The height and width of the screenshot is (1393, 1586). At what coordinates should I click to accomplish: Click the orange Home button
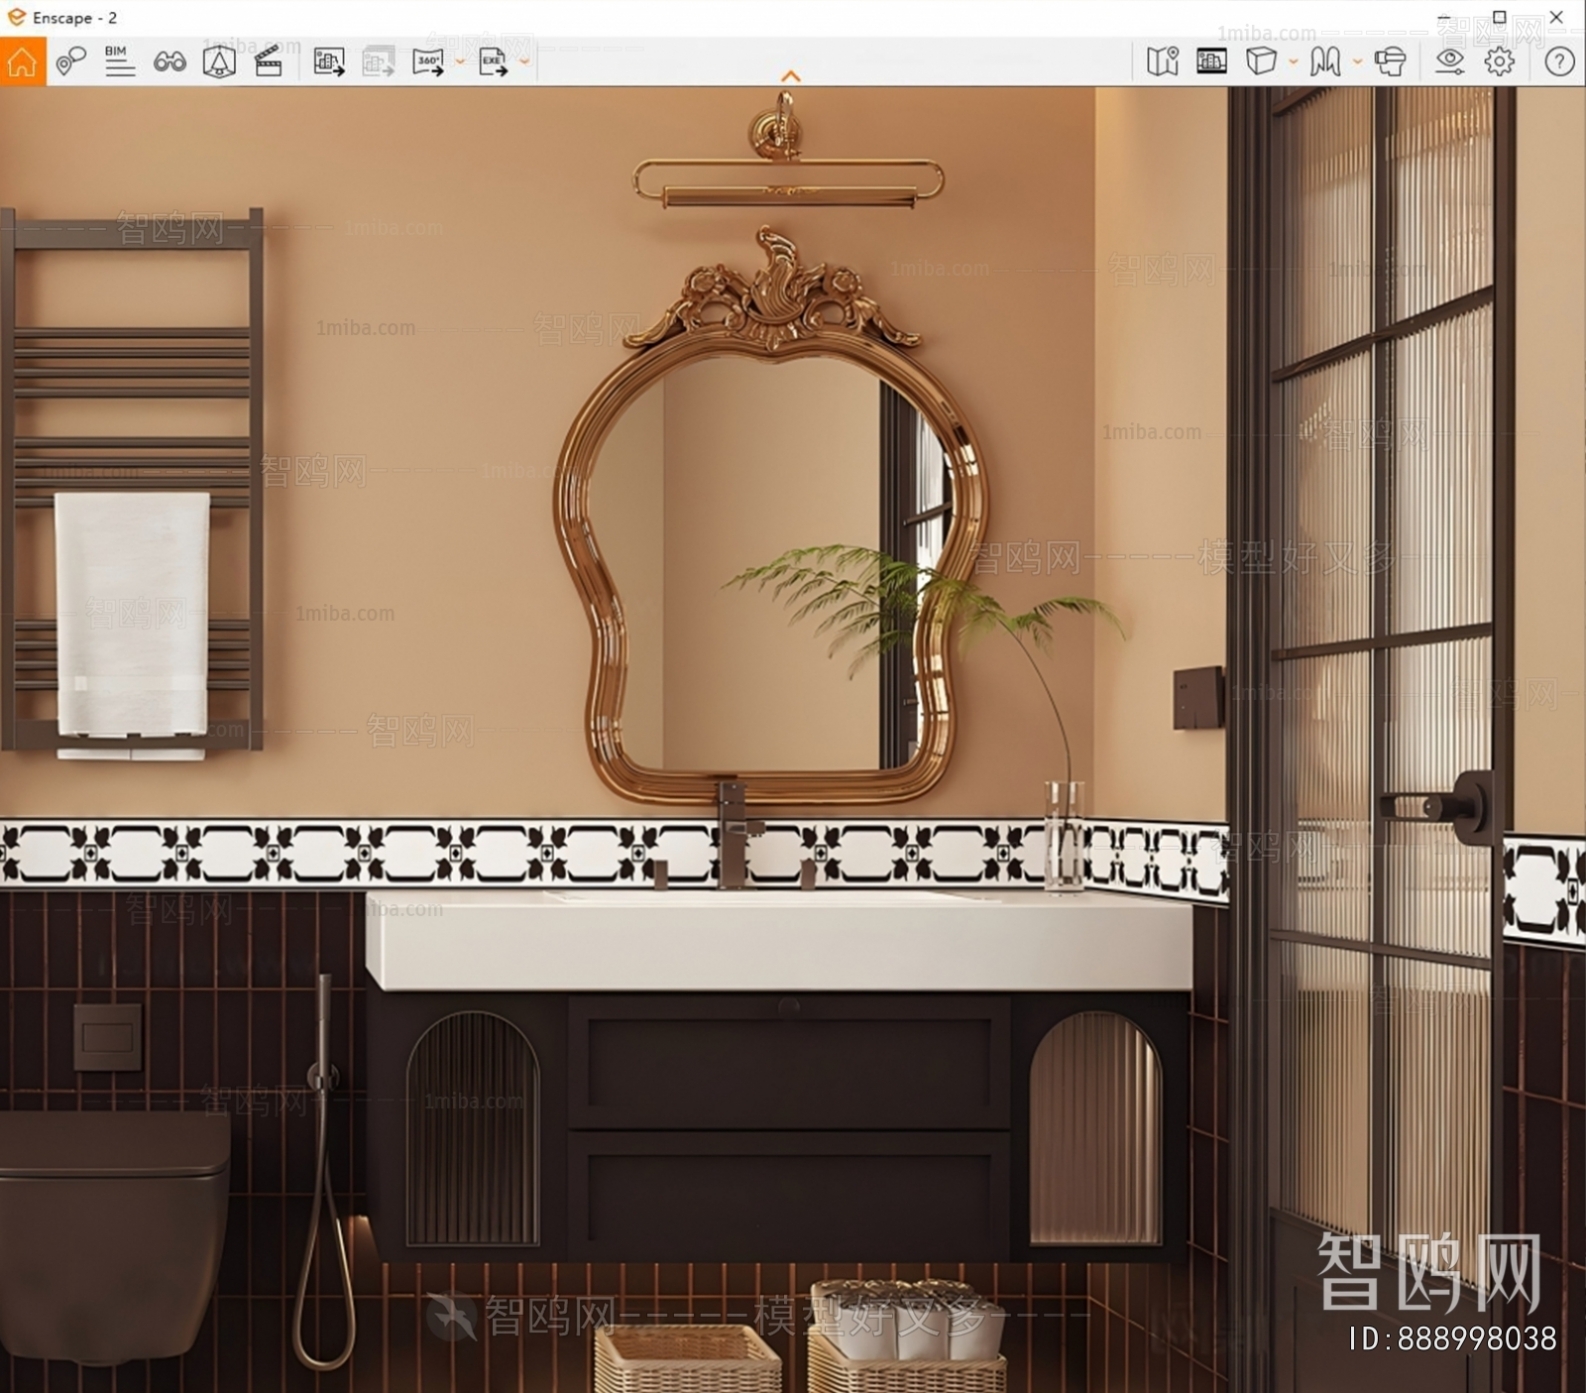pyautogui.click(x=22, y=61)
